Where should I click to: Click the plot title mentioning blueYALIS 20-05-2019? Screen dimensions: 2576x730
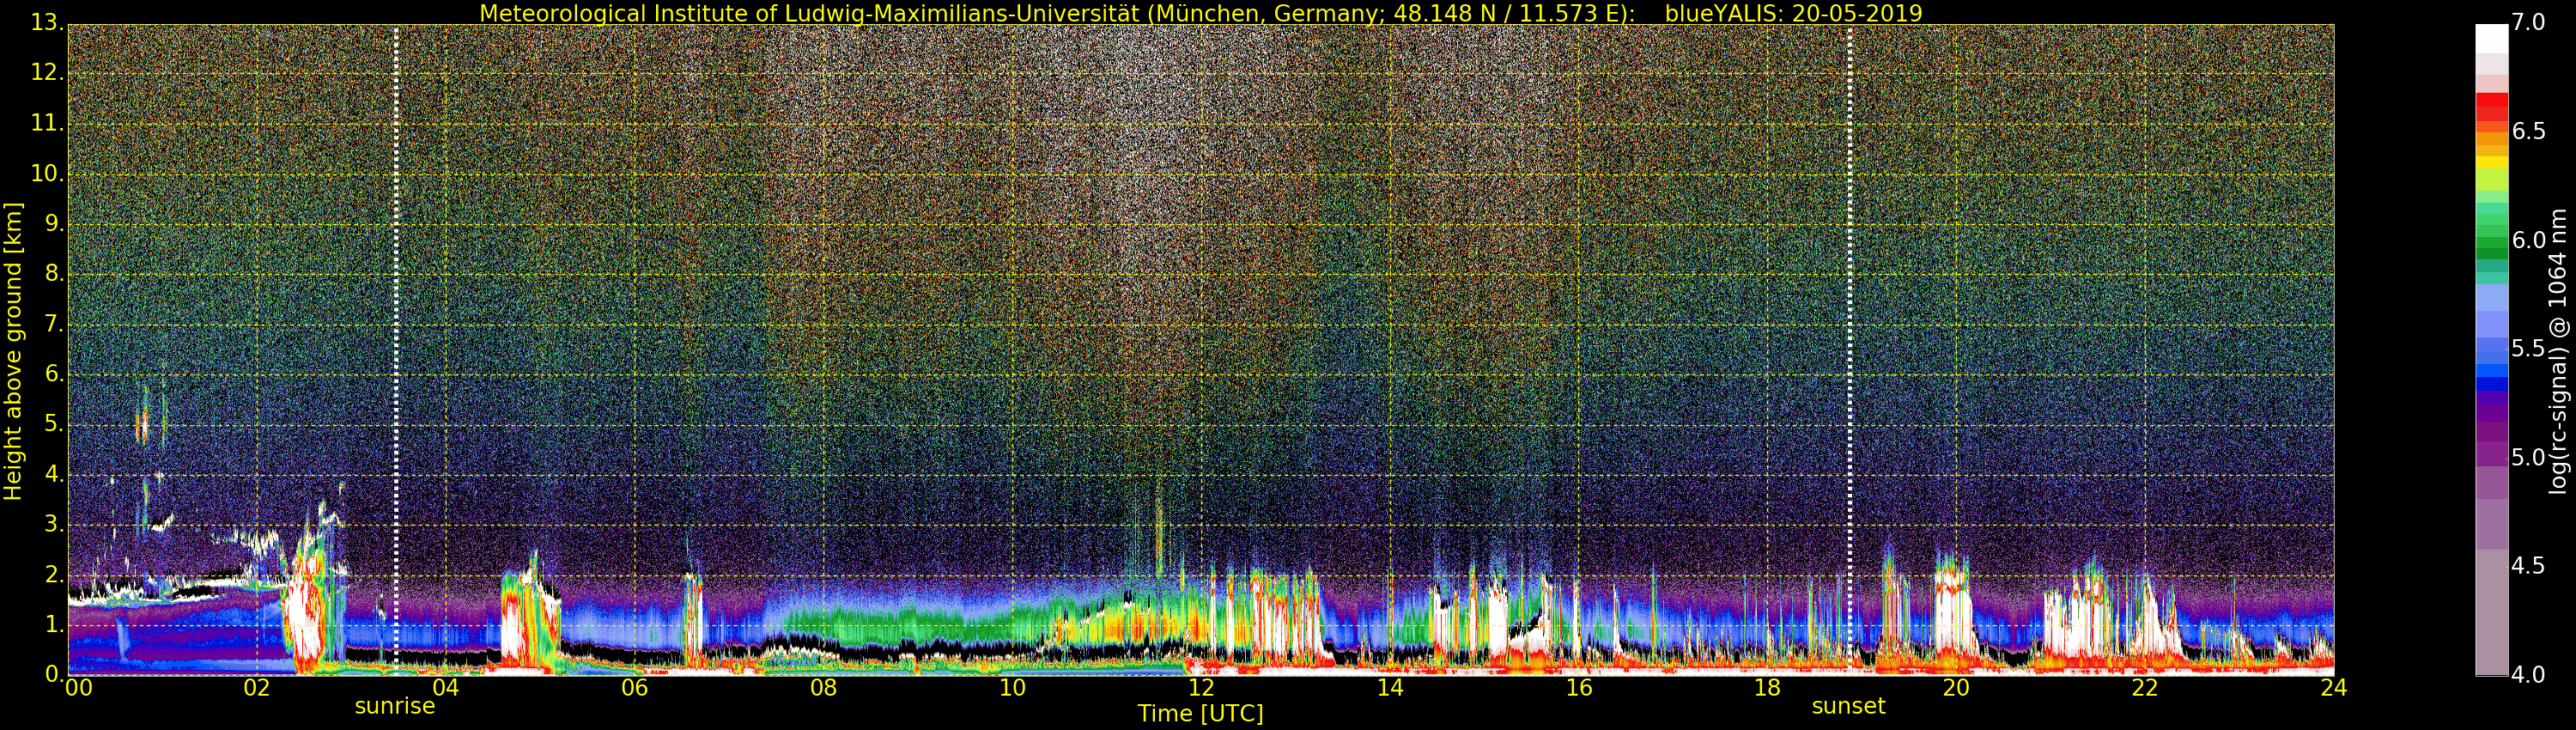pyautogui.click(x=1201, y=13)
